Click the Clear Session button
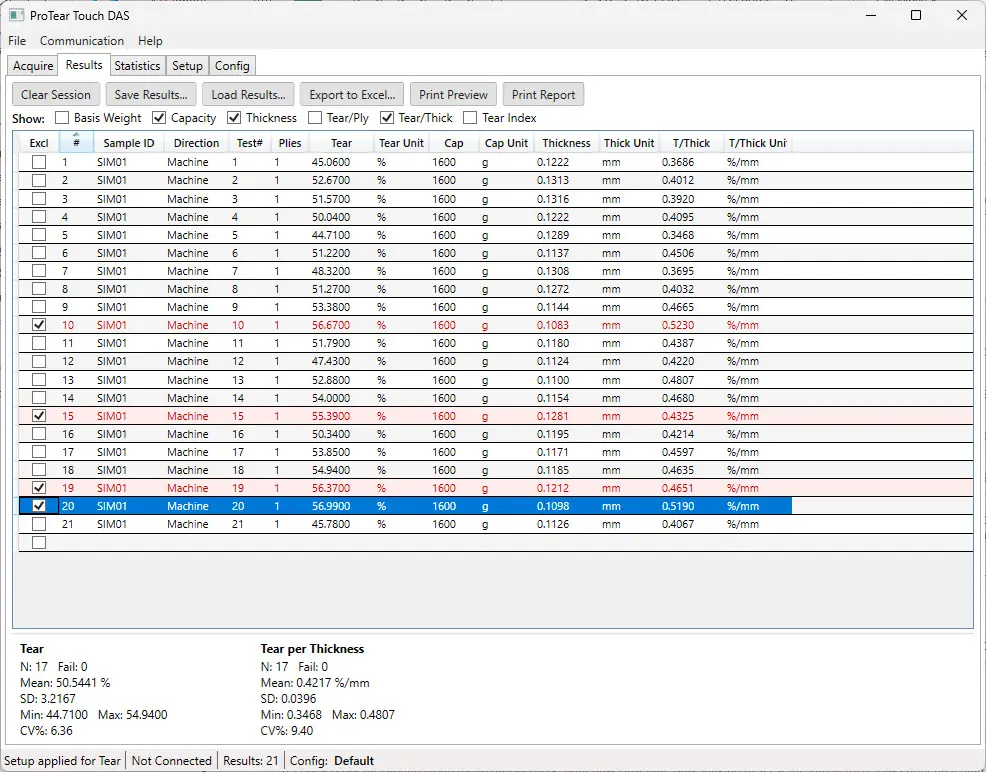This screenshot has width=986, height=772. pos(56,95)
